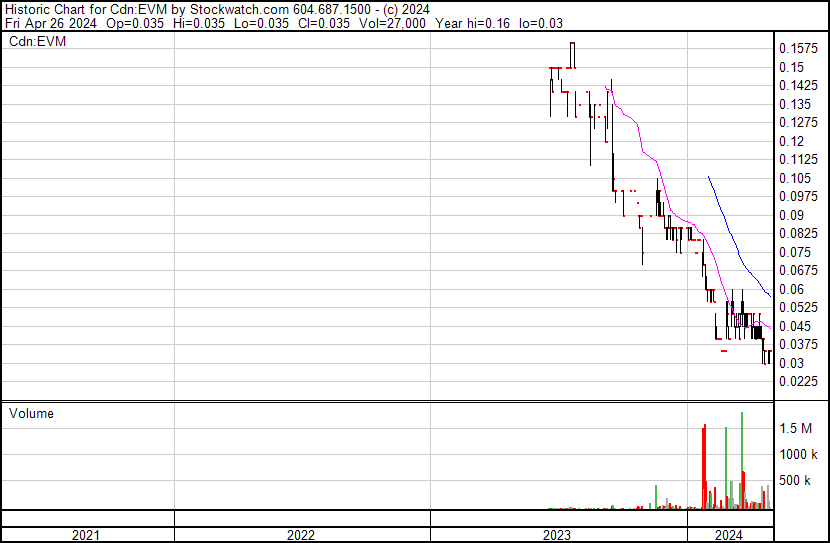Click the 2021 year label on timeline
Screen dimensions: 830x543
(x=87, y=535)
